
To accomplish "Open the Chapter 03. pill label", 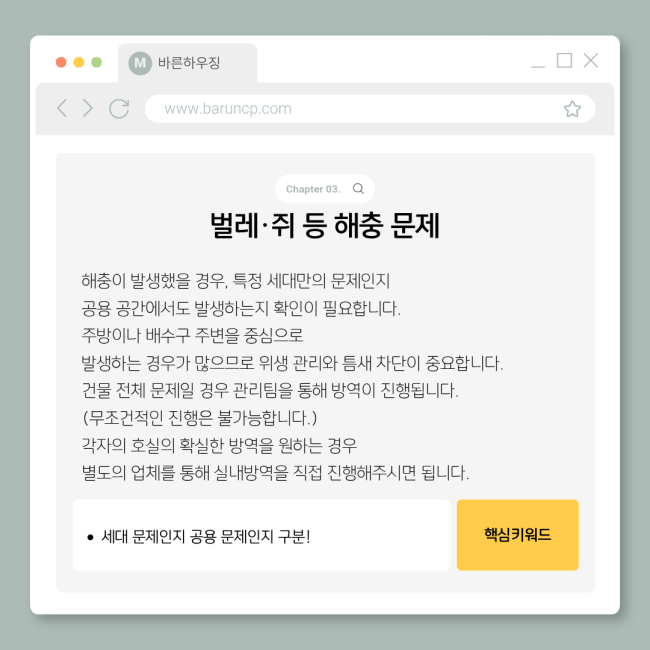I will pos(313,189).
